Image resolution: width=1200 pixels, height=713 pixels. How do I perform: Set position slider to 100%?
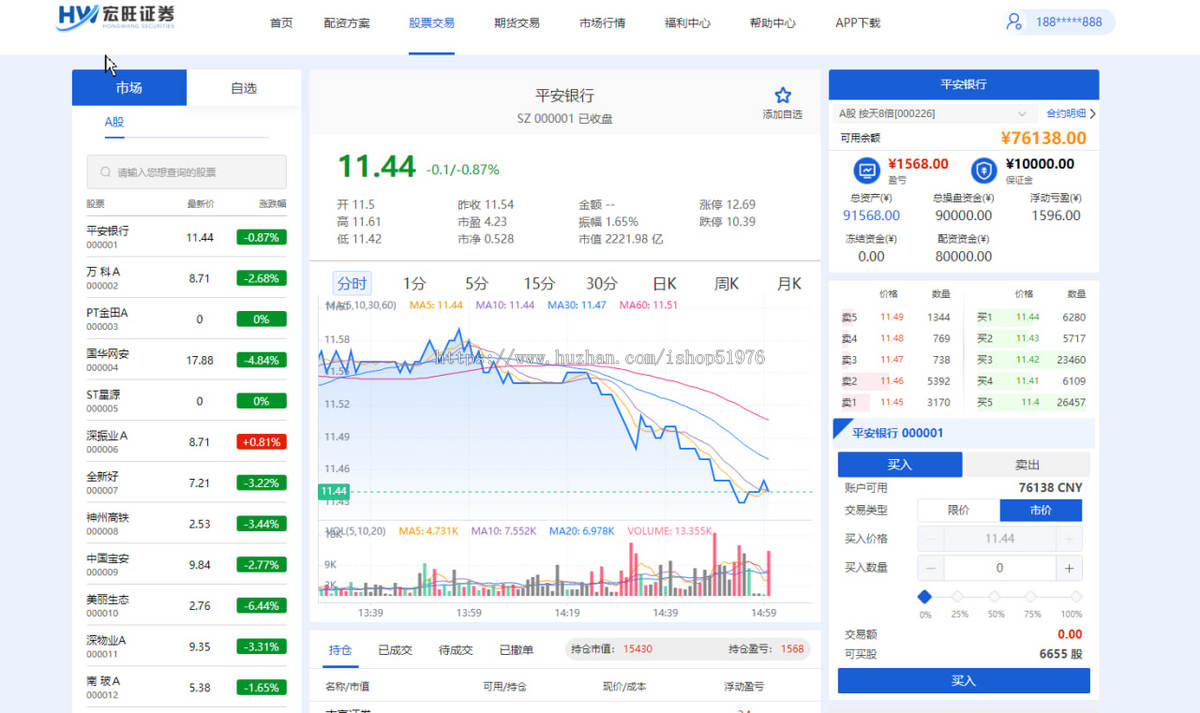pos(1074,597)
